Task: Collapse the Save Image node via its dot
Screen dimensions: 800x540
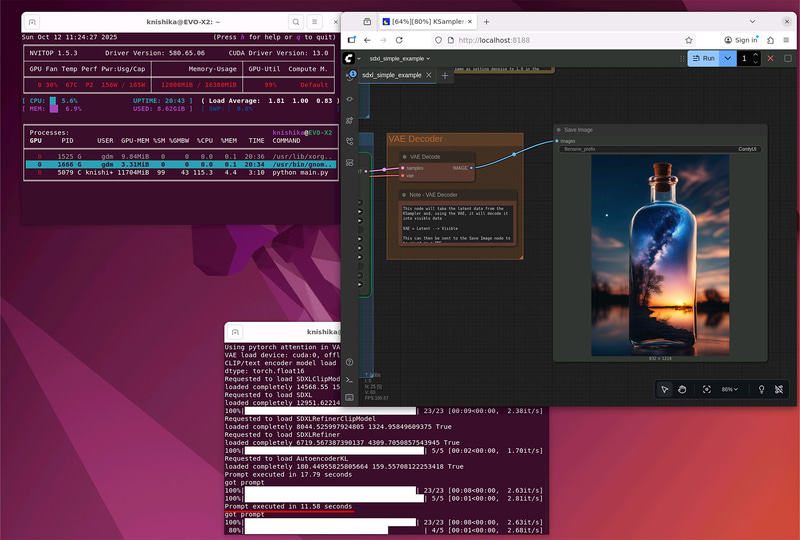Action: [559, 130]
